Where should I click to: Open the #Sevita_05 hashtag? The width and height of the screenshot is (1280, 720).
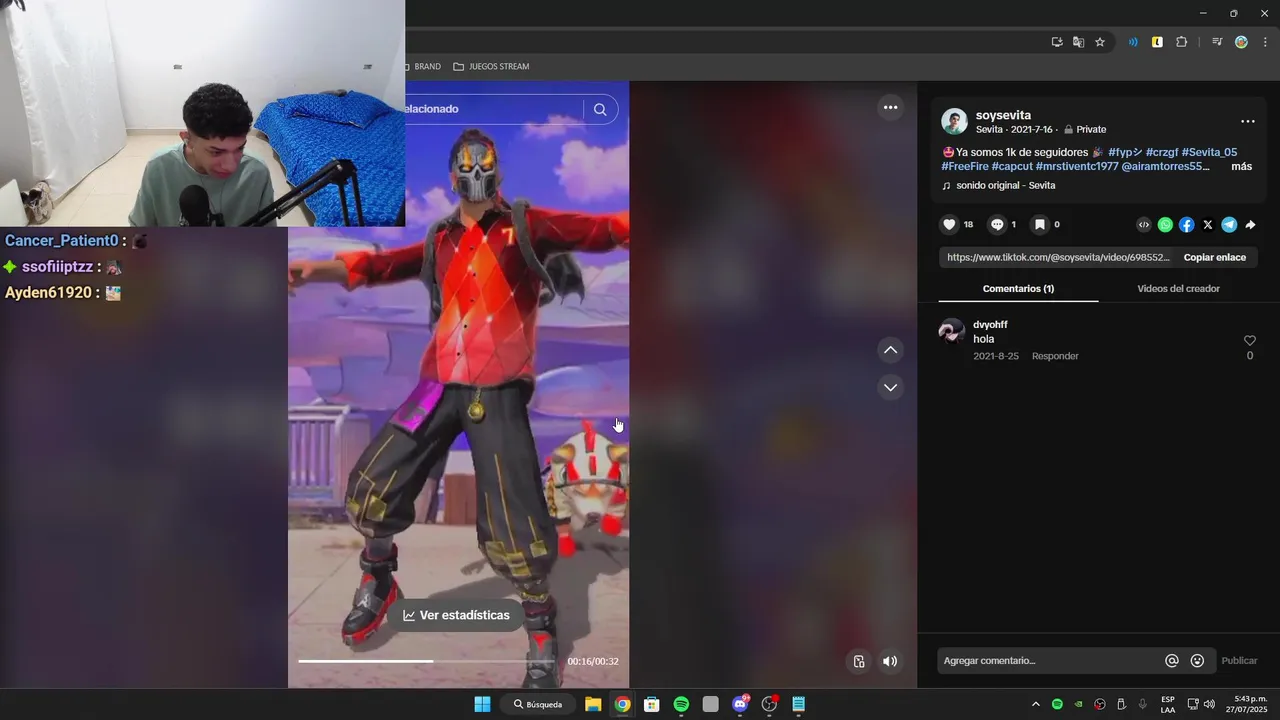[x=1209, y=152]
